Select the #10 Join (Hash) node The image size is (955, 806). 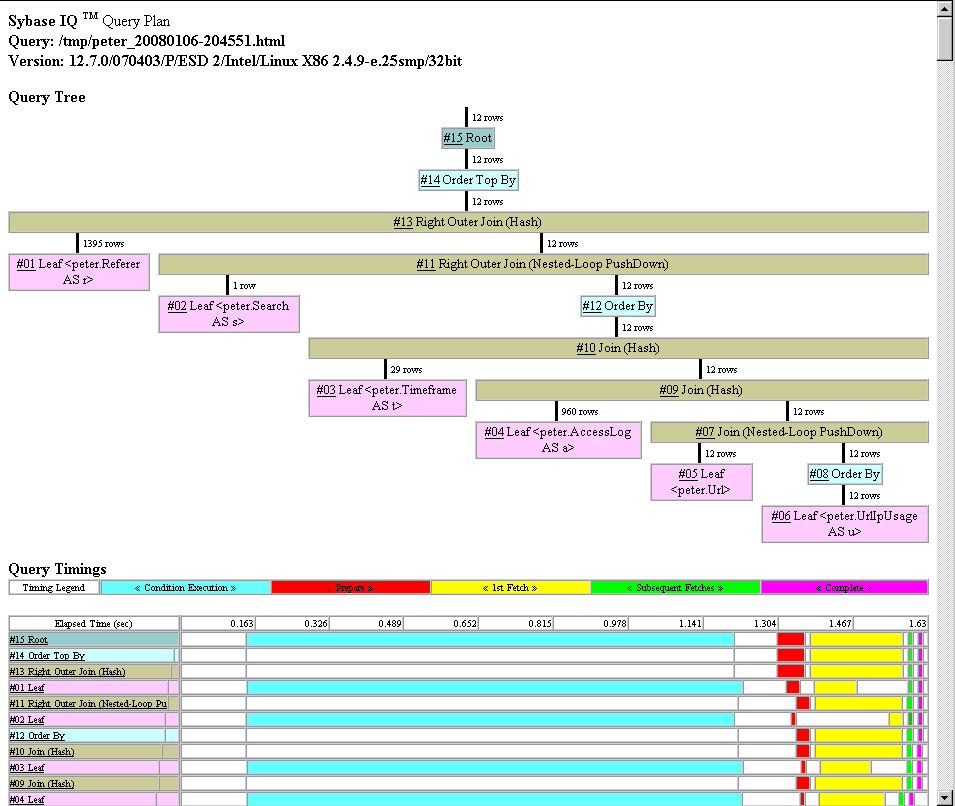click(586, 348)
